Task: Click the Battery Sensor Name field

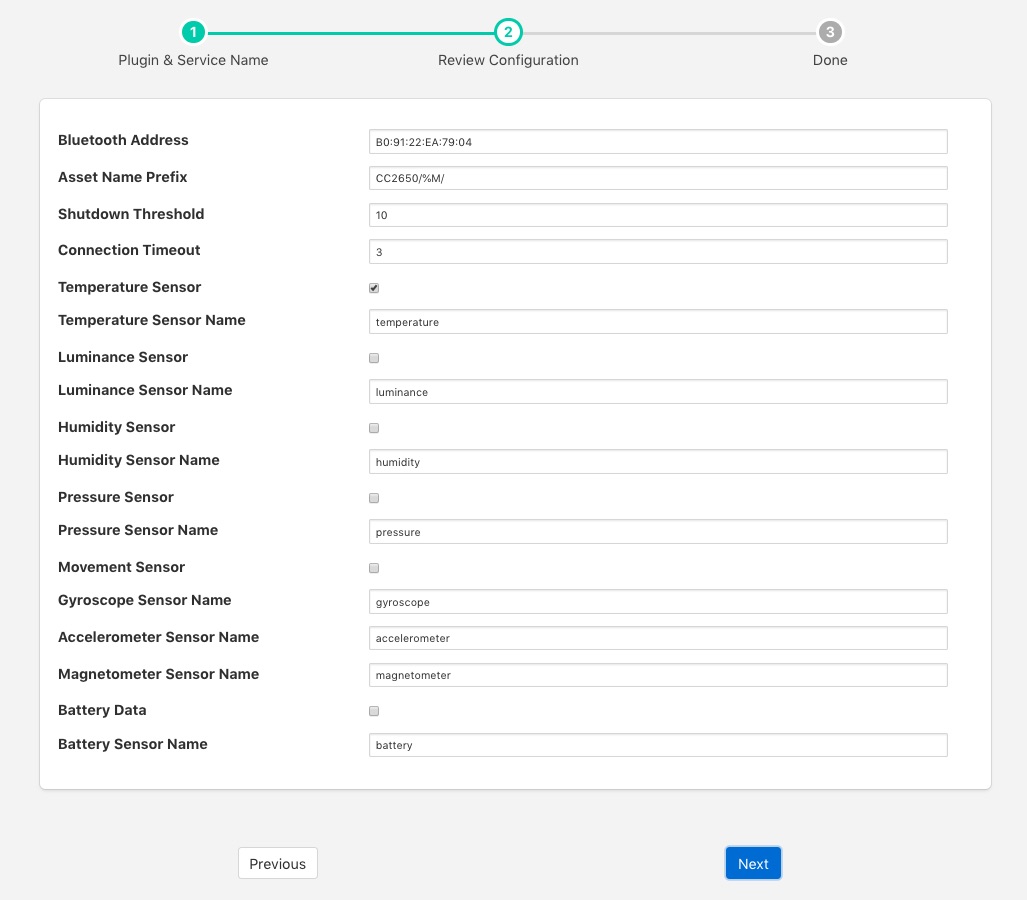Action: (x=657, y=745)
